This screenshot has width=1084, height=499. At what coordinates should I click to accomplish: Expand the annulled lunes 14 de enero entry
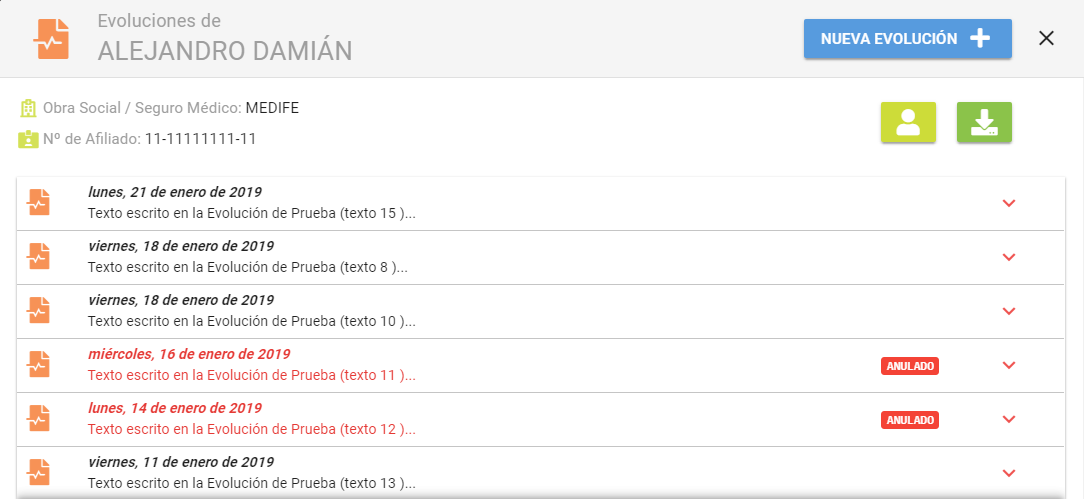(x=1009, y=419)
